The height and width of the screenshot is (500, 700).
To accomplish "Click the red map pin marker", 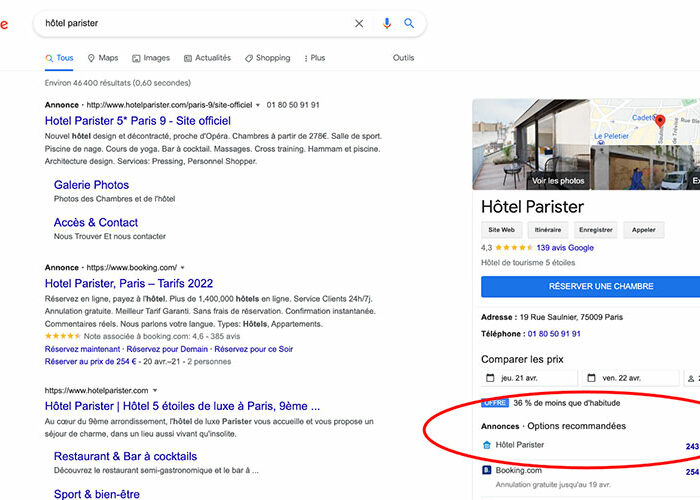I will click(659, 123).
